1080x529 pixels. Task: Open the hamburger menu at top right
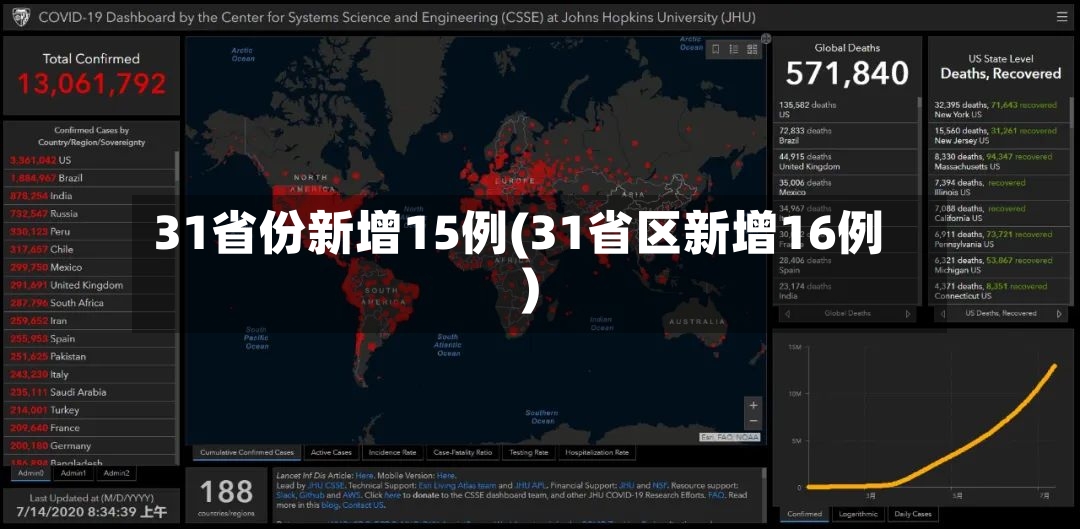[x=1062, y=17]
